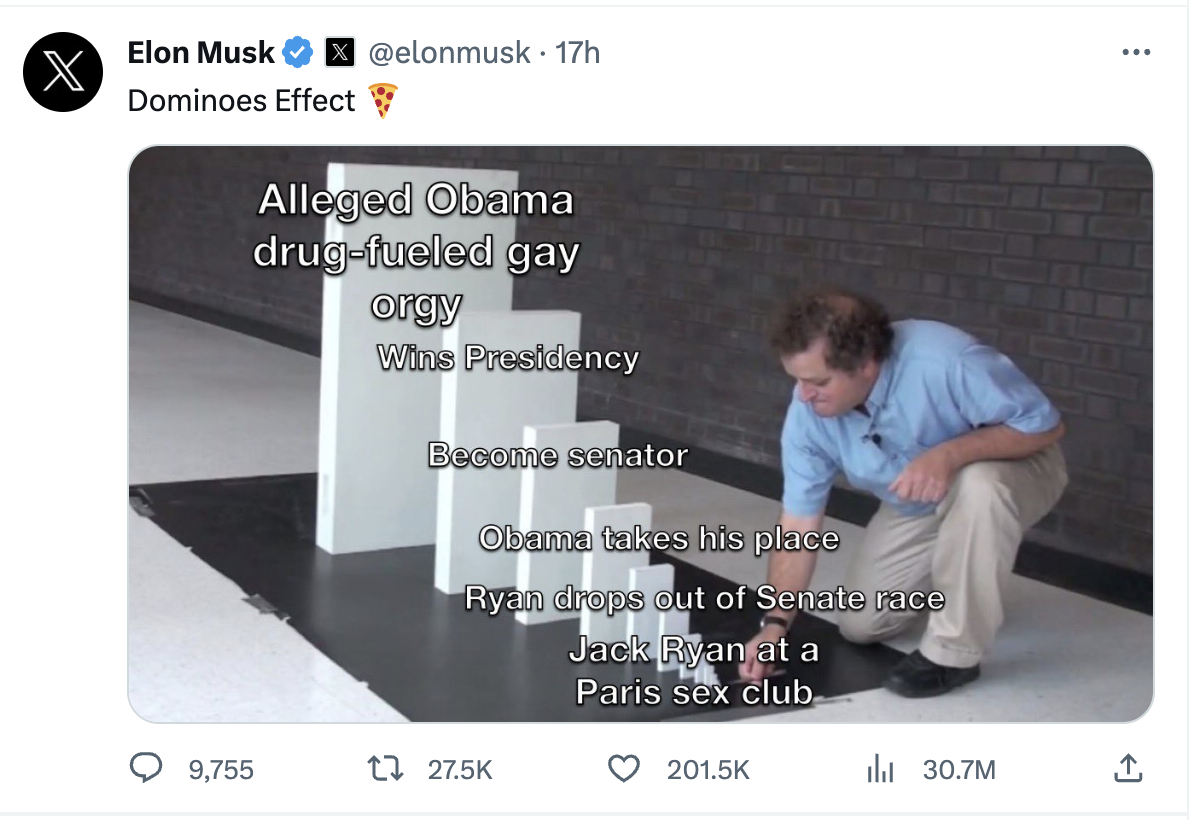Click the square X affiliation badge
The height and width of the screenshot is (820, 1196).
(341, 53)
